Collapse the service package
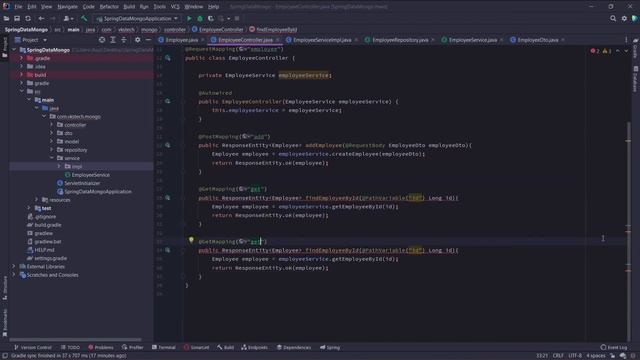 point(52,158)
